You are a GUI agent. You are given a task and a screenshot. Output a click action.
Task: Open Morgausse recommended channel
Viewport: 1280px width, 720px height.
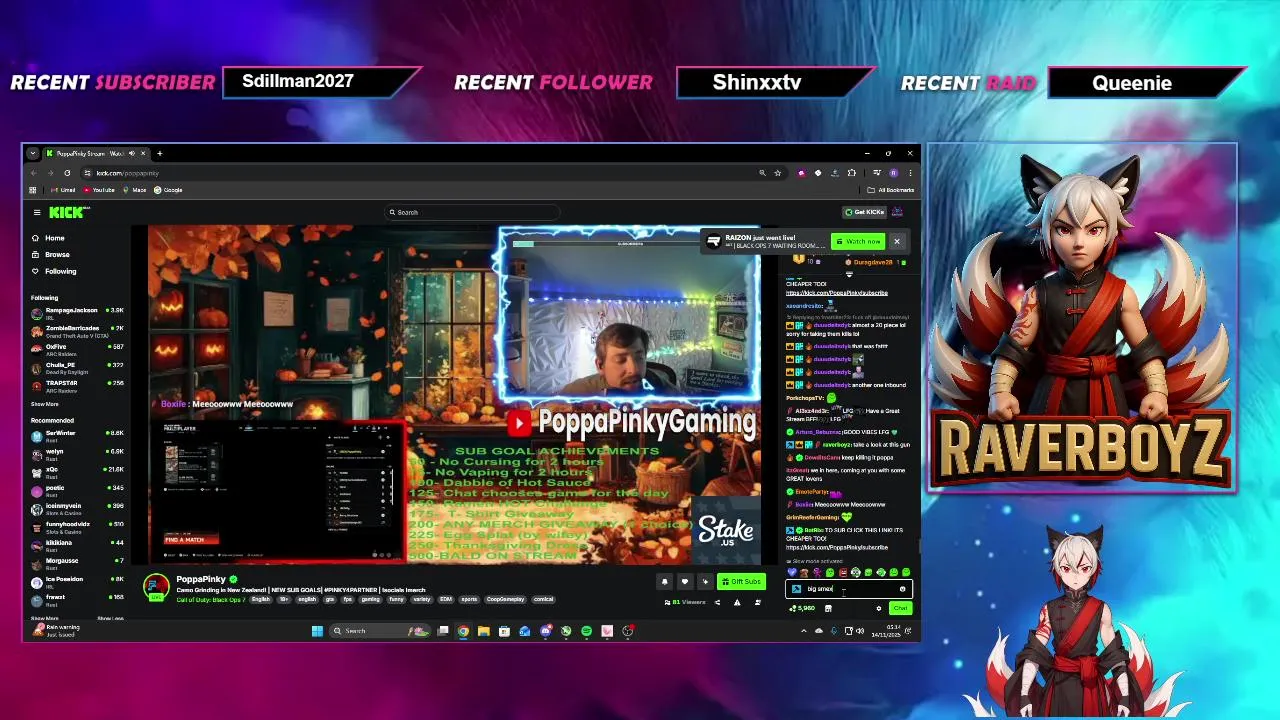[x=77, y=562]
